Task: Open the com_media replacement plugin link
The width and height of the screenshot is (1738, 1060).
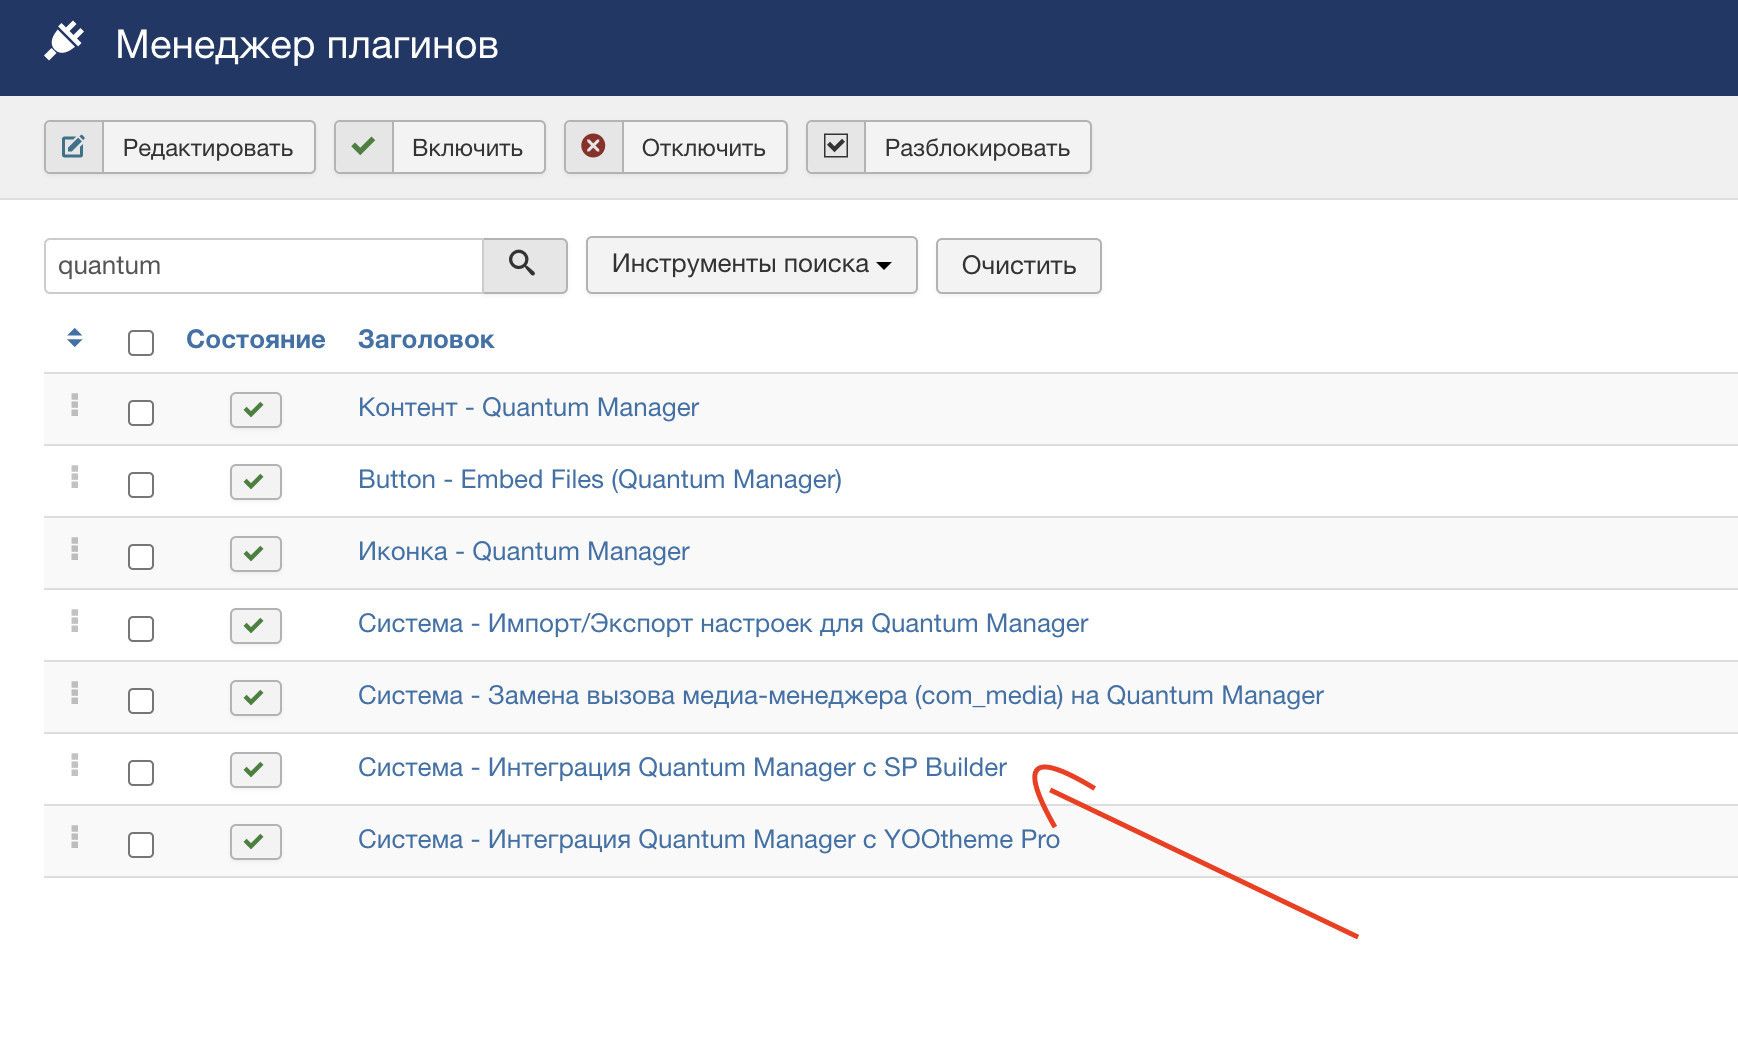Action: pyautogui.click(x=840, y=695)
